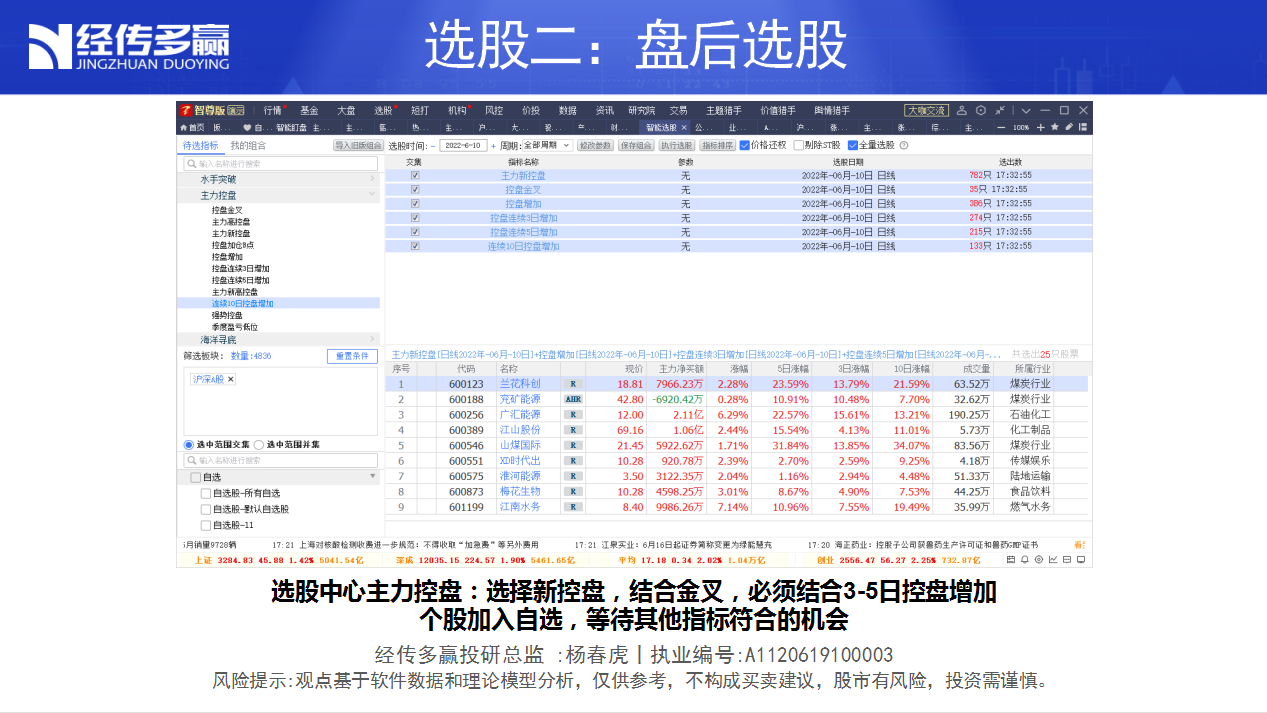This screenshot has width=1267, height=713.
Task: Remove the 沪深A股 filter tag with its X
Action: coord(230,380)
